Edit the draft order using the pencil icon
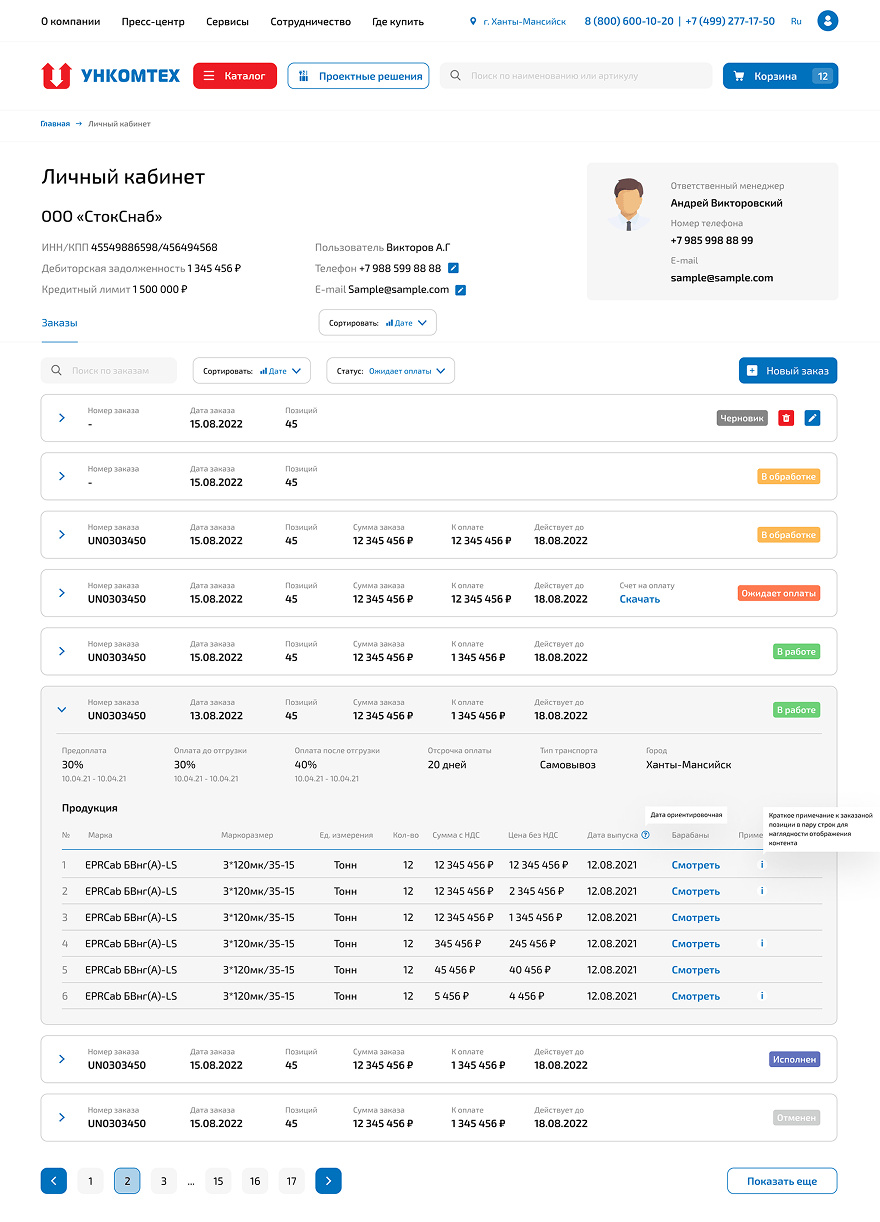 812,417
